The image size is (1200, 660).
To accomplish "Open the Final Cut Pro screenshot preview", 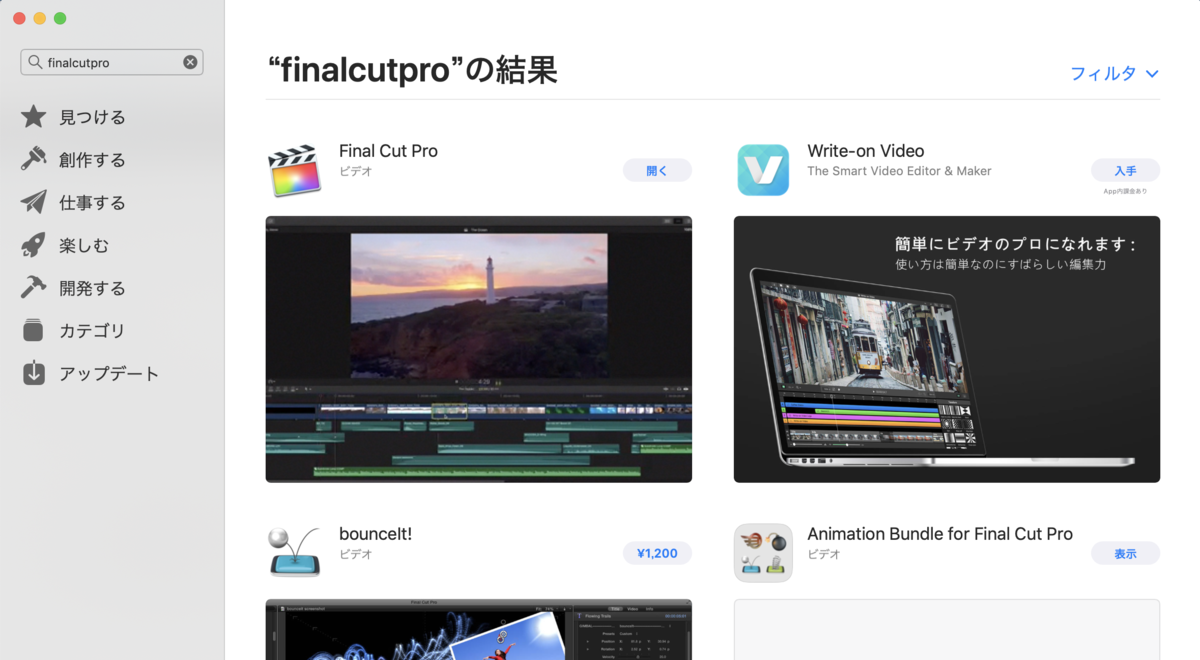I will (478, 349).
